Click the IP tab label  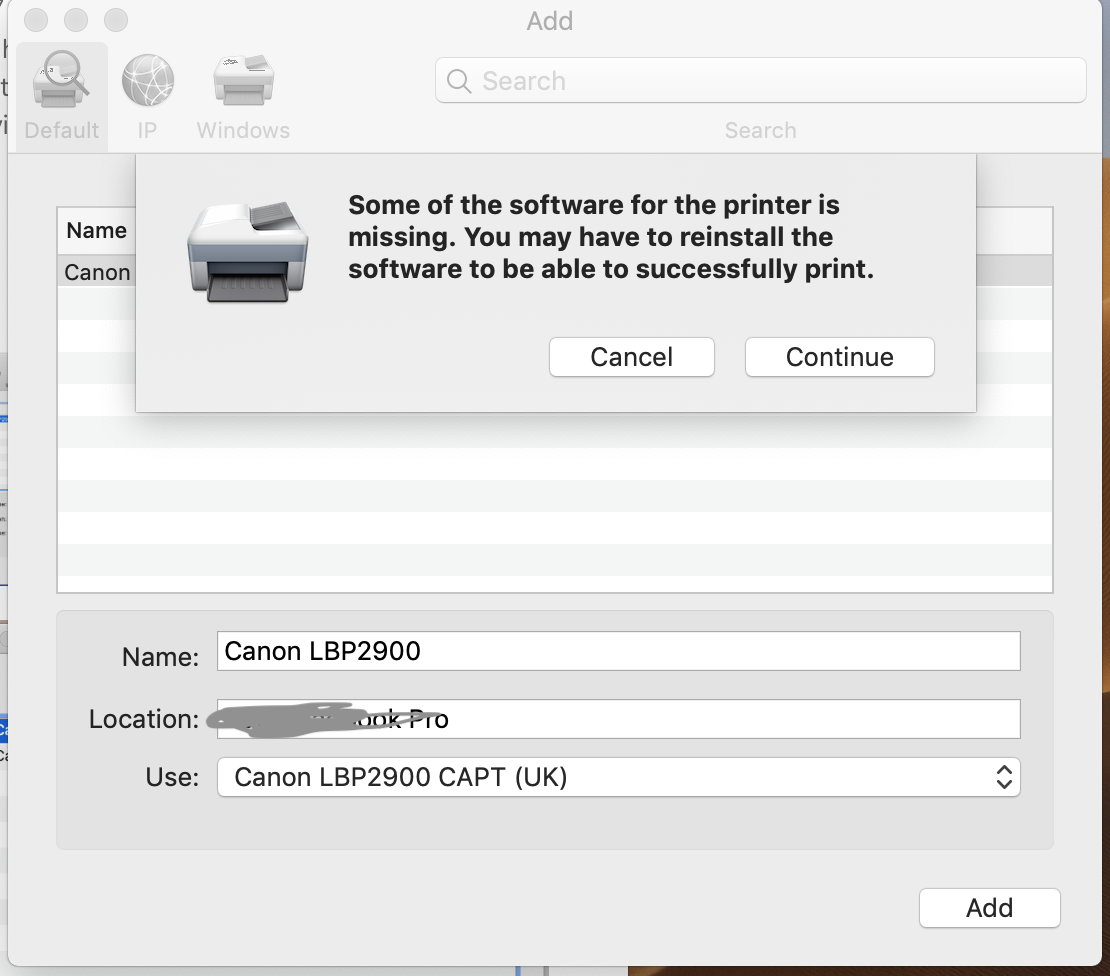(x=147, y=130)
